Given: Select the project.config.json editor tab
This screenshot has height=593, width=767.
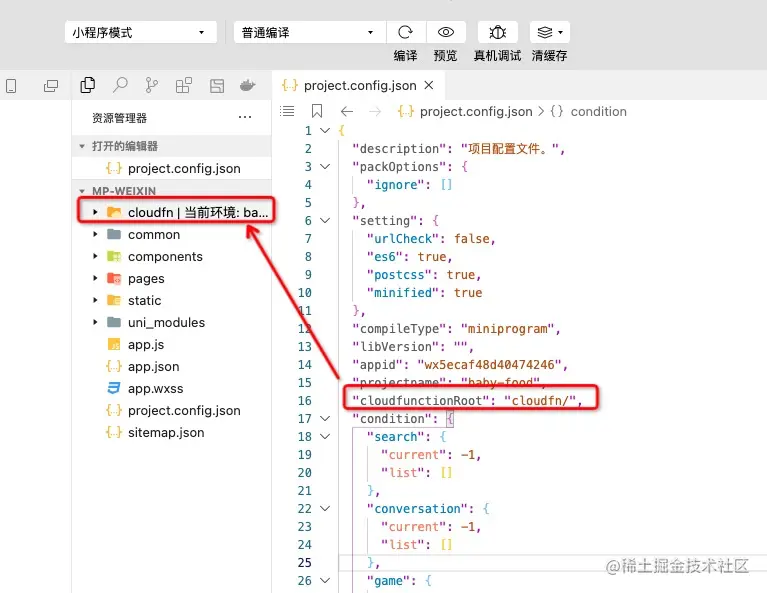Looking at the screenshot, I should point(358,86).
